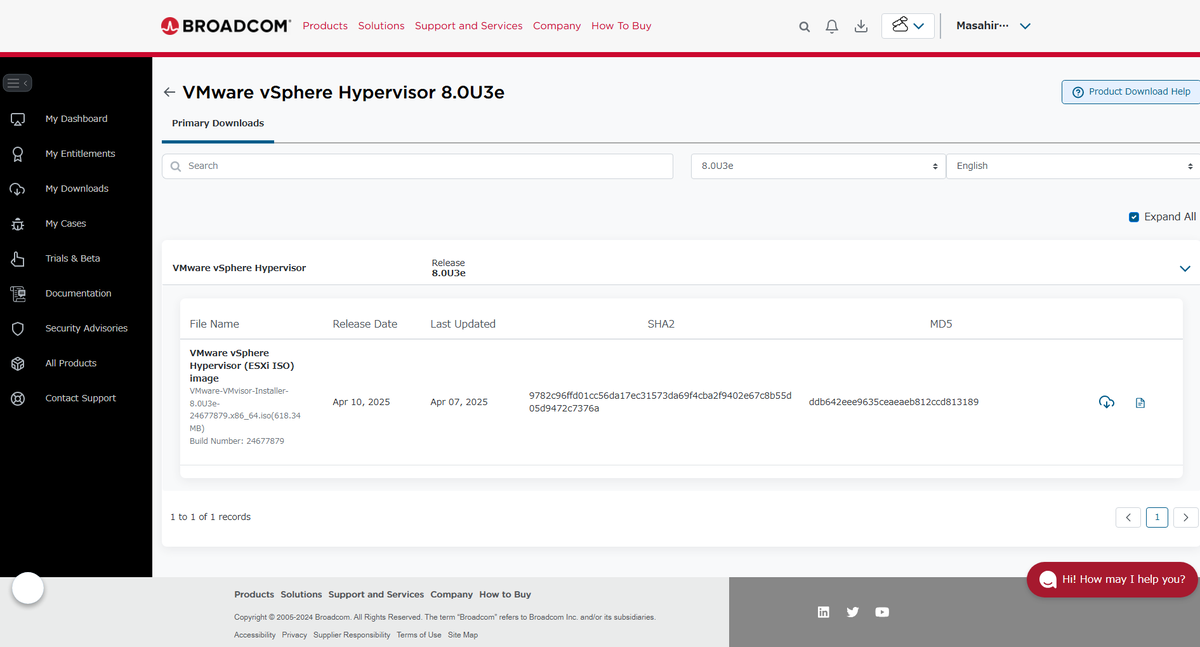Click the My Cases bug icon
This screenshot has height=647, width=1200.
point(17,224)
